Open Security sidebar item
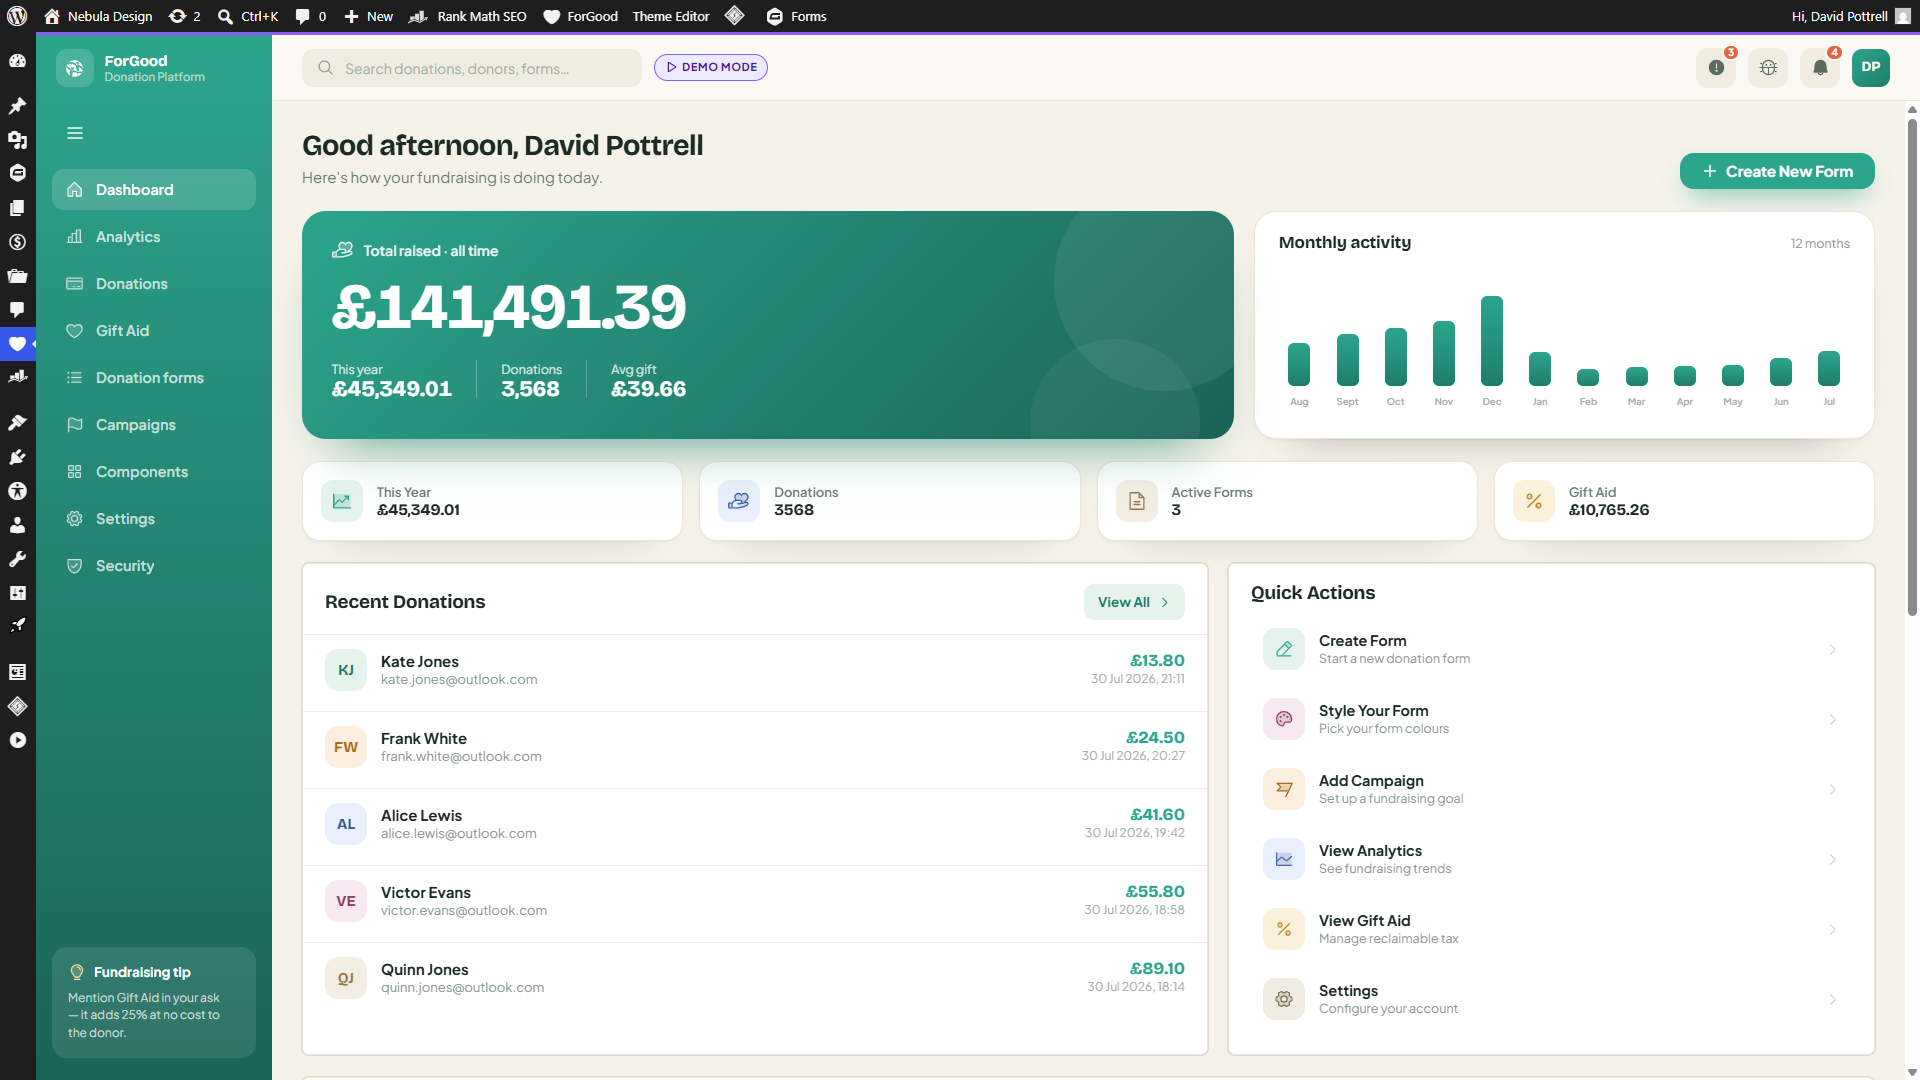Viewport: 1920px width, 1080px height. click(x=154, y=566)
